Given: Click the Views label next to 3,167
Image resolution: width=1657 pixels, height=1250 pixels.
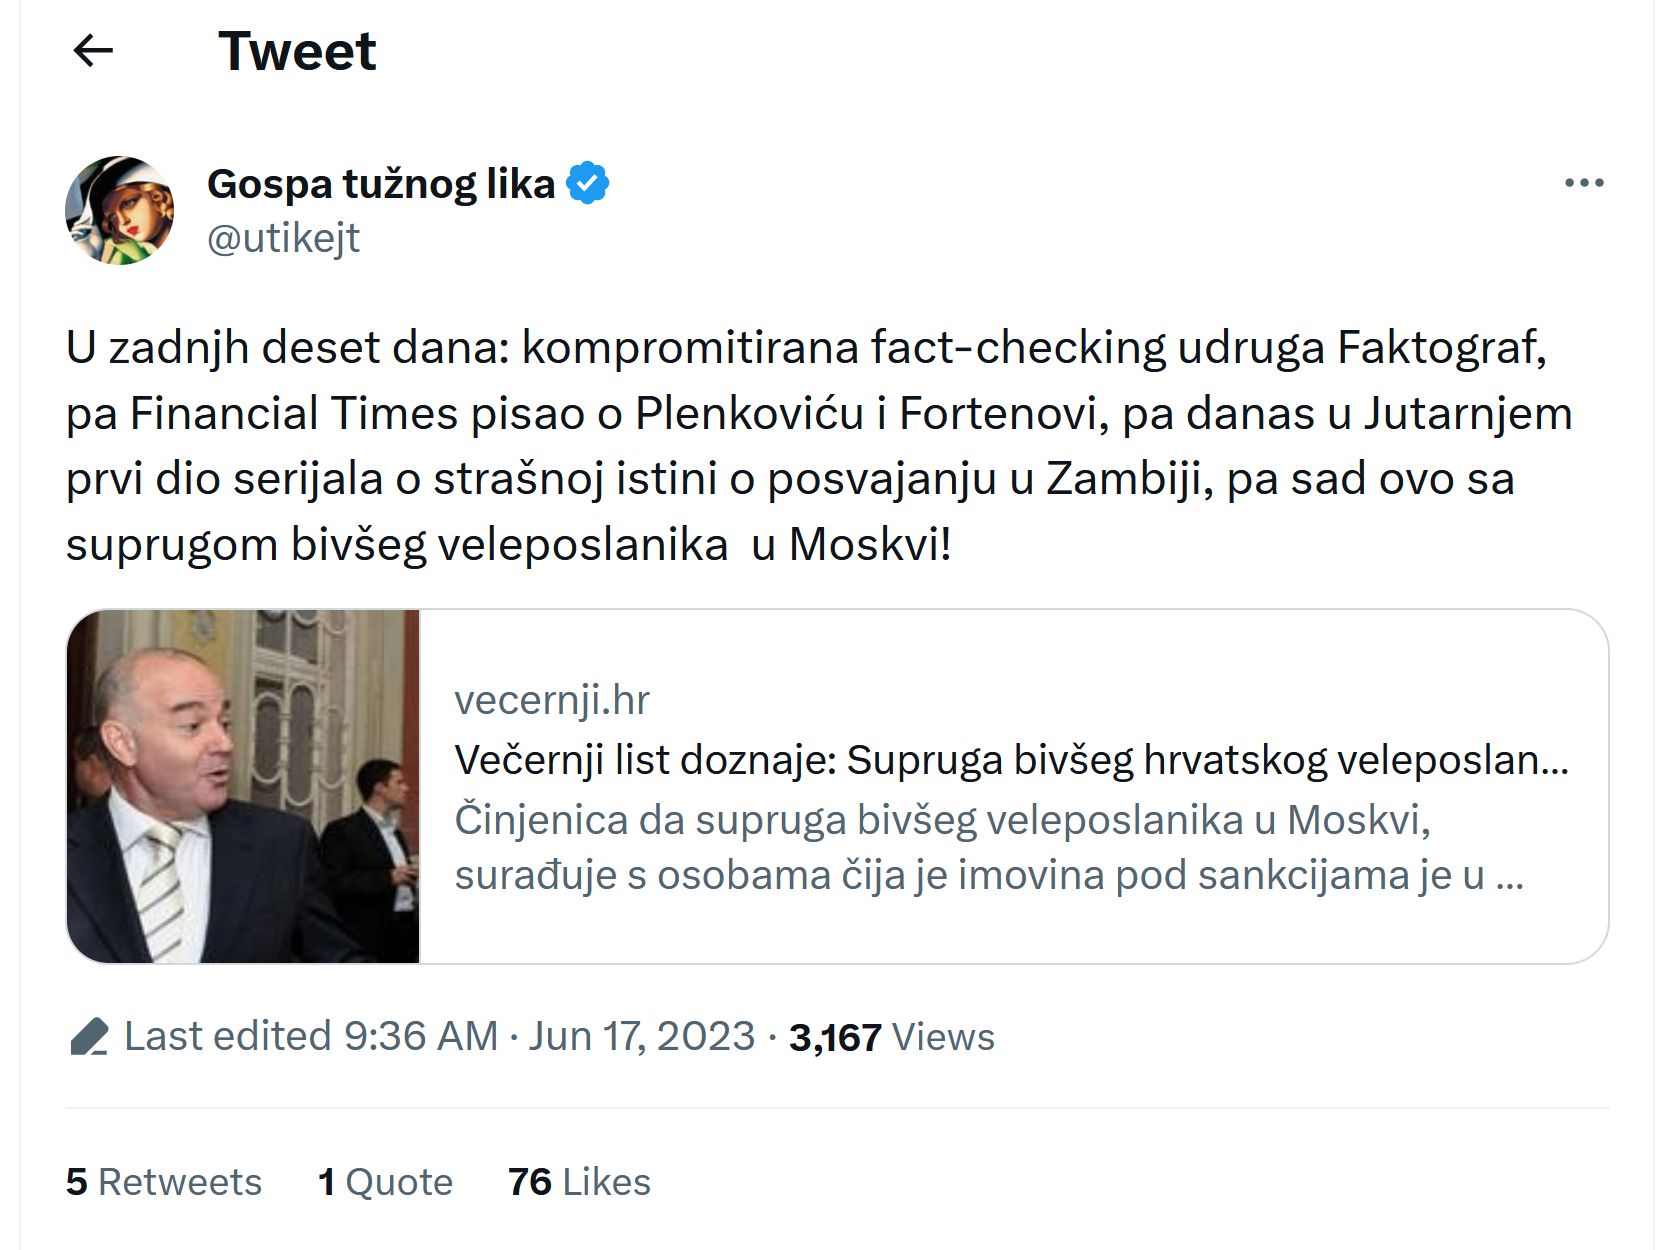Looking at the screenshot, I should [943, 1038].
